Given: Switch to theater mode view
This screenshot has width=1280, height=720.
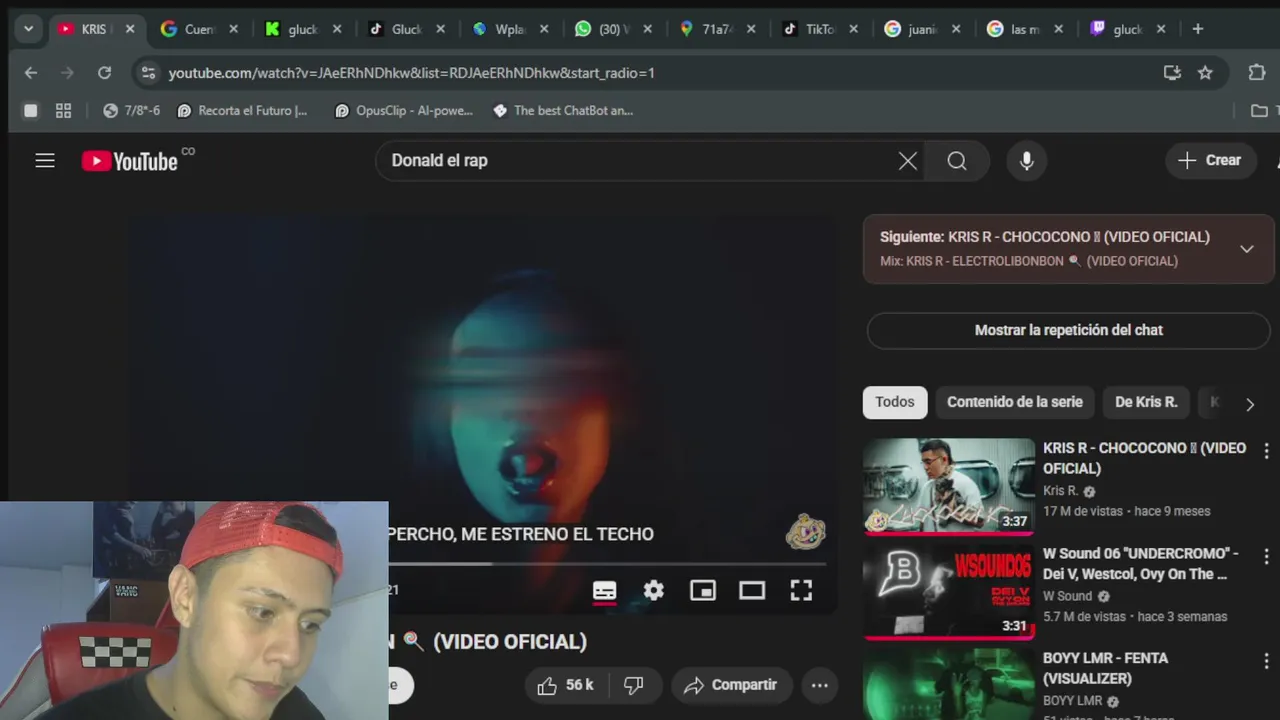Looking at the screenshot, I should click(752, 591).
